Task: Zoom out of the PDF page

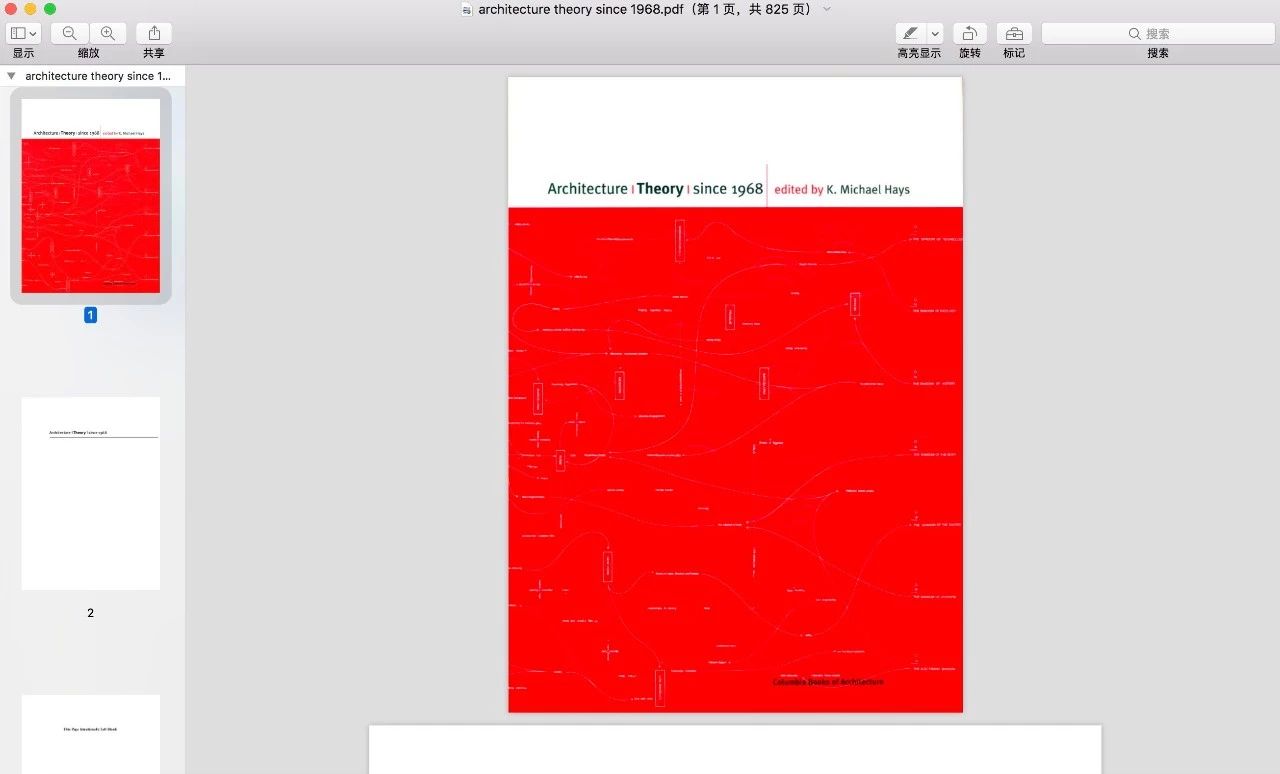Action: (69, 33)
